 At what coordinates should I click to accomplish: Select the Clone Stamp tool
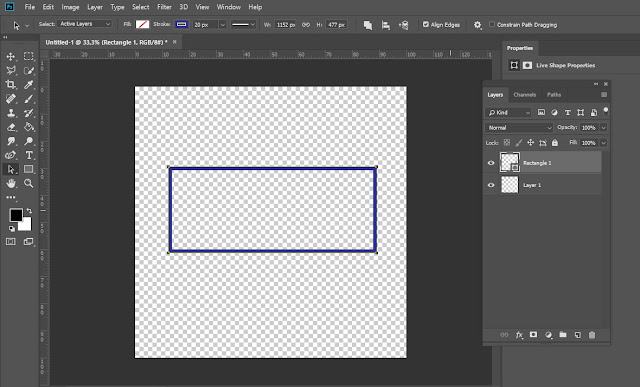pyautogui.click(x=11, y=113)
